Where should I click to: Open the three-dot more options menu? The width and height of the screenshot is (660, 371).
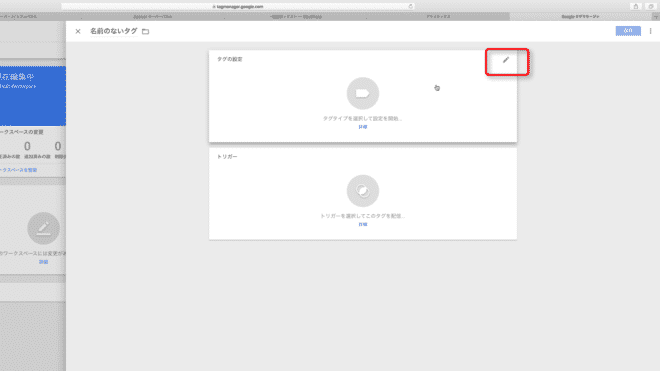[x=650, y=31]
